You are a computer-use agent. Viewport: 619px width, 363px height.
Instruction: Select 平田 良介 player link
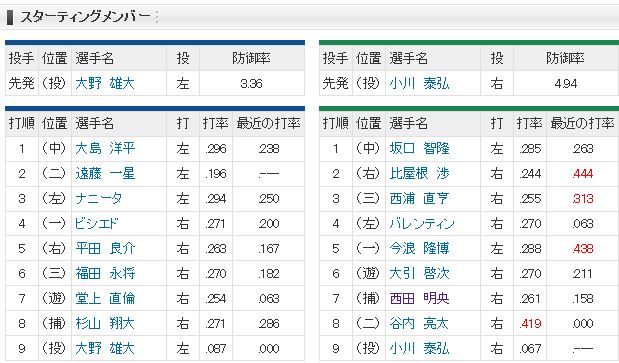(105, 248)
